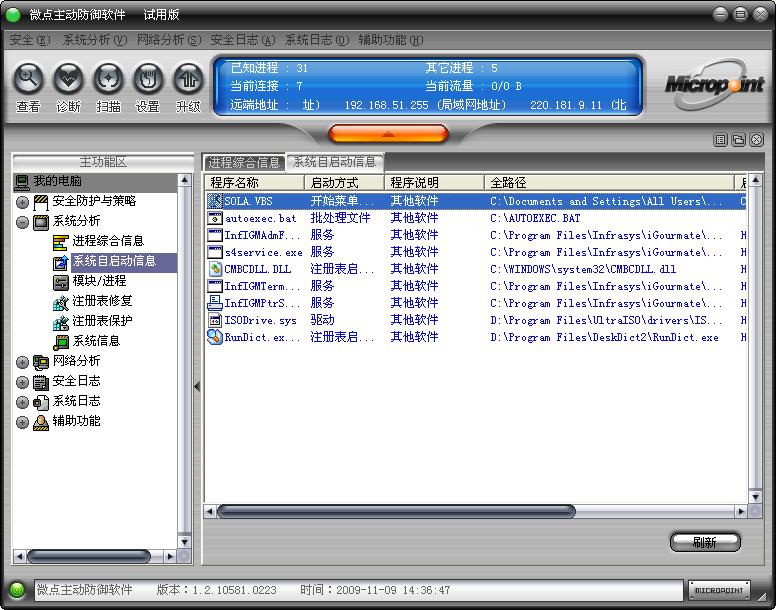This screenshot has width=776, height=610.
Task: Expand the 安全防护与策略 node
Action: click(22, 202)
